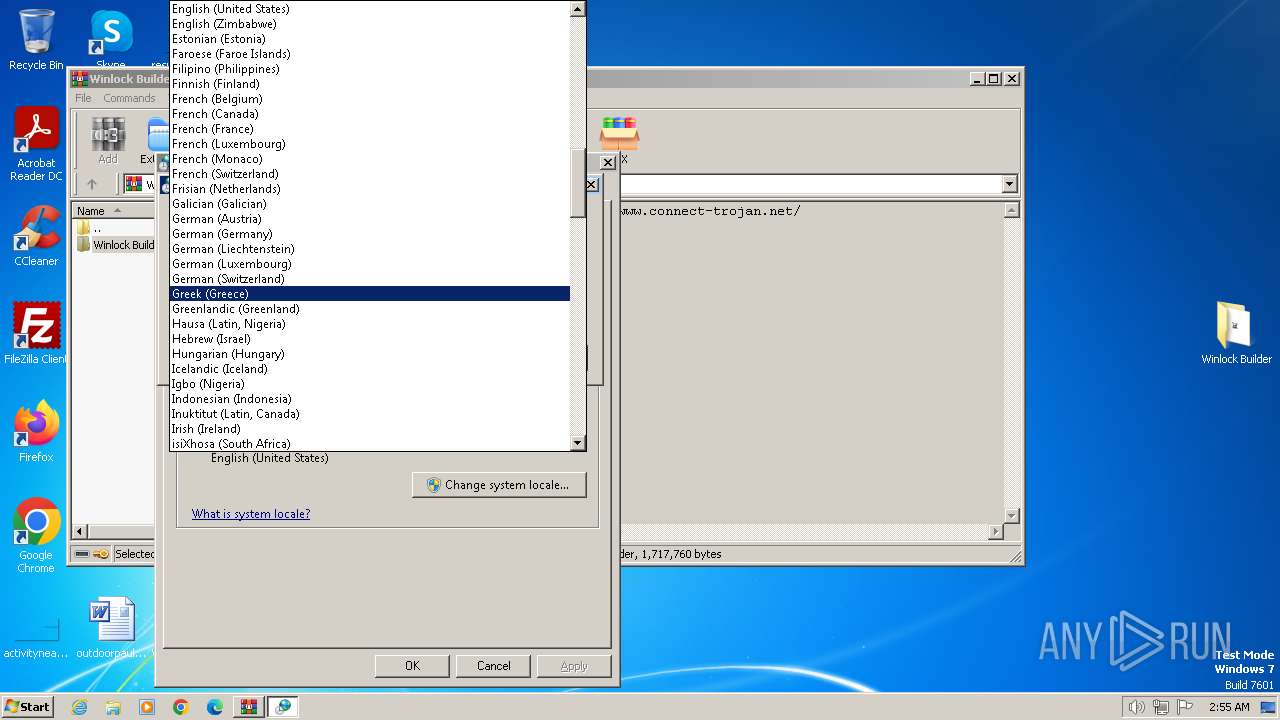Click OK in Region dialog

412,666
